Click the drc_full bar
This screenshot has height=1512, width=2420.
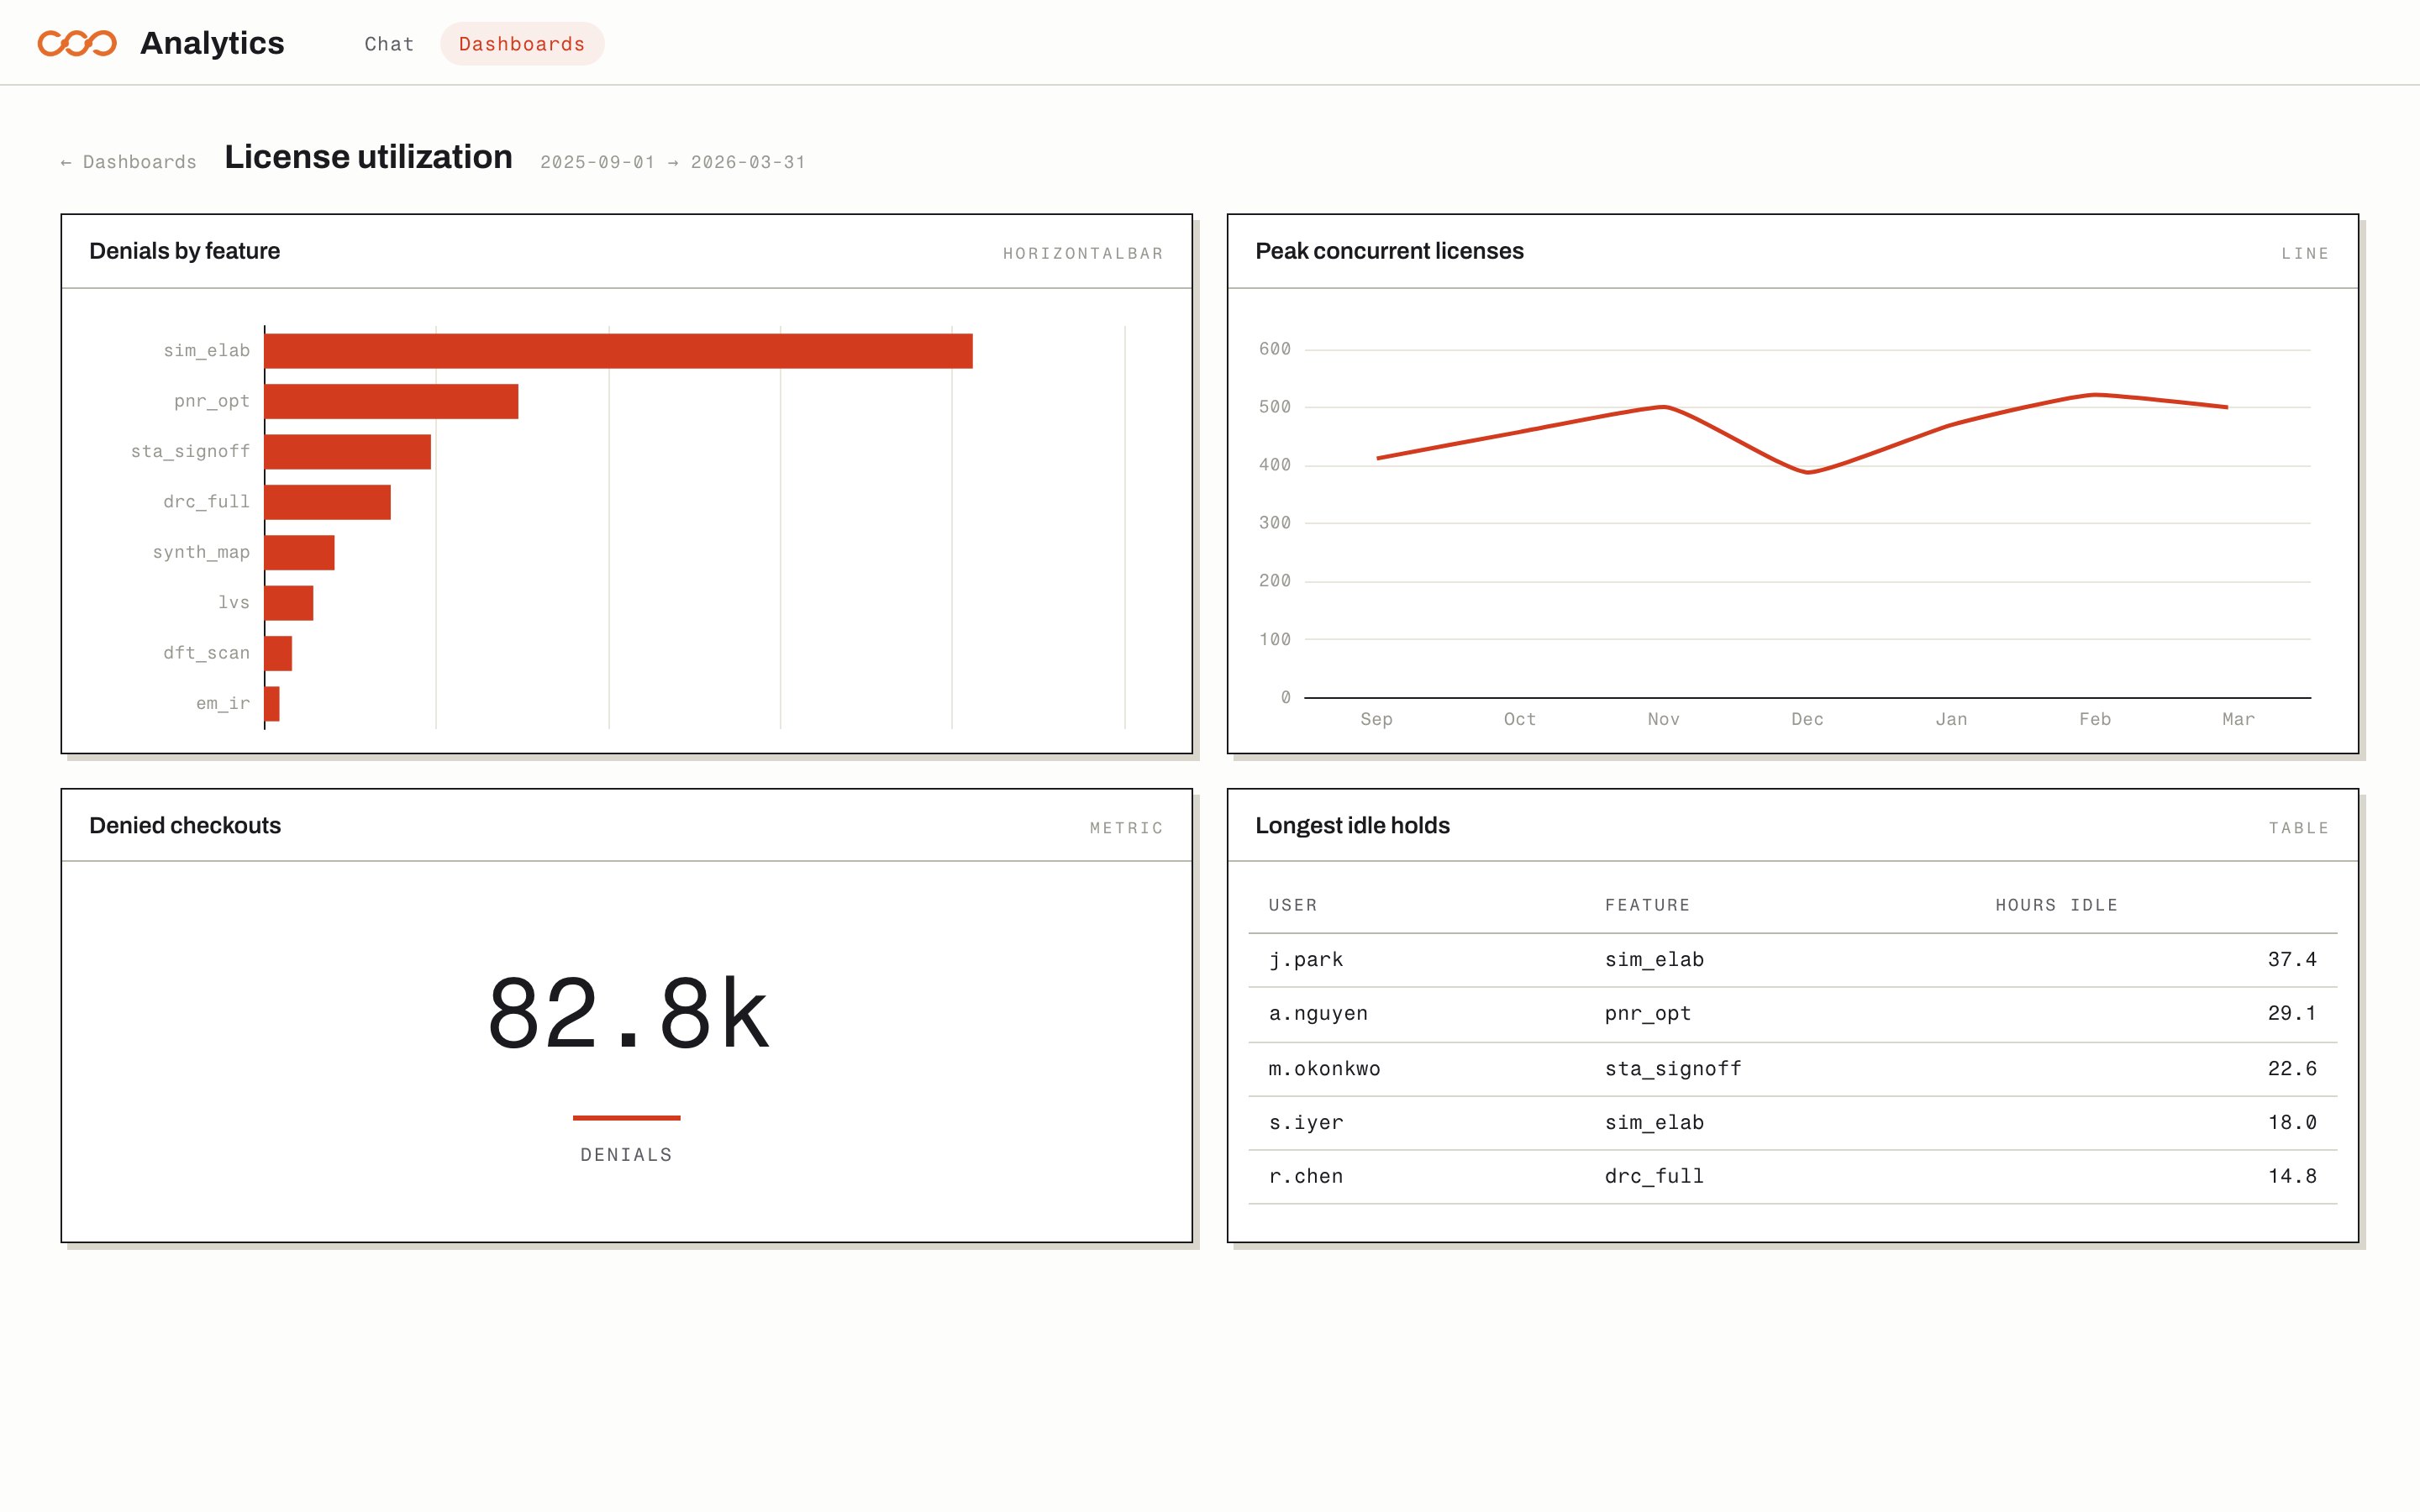pyautogui.click(x=327, y=502)
